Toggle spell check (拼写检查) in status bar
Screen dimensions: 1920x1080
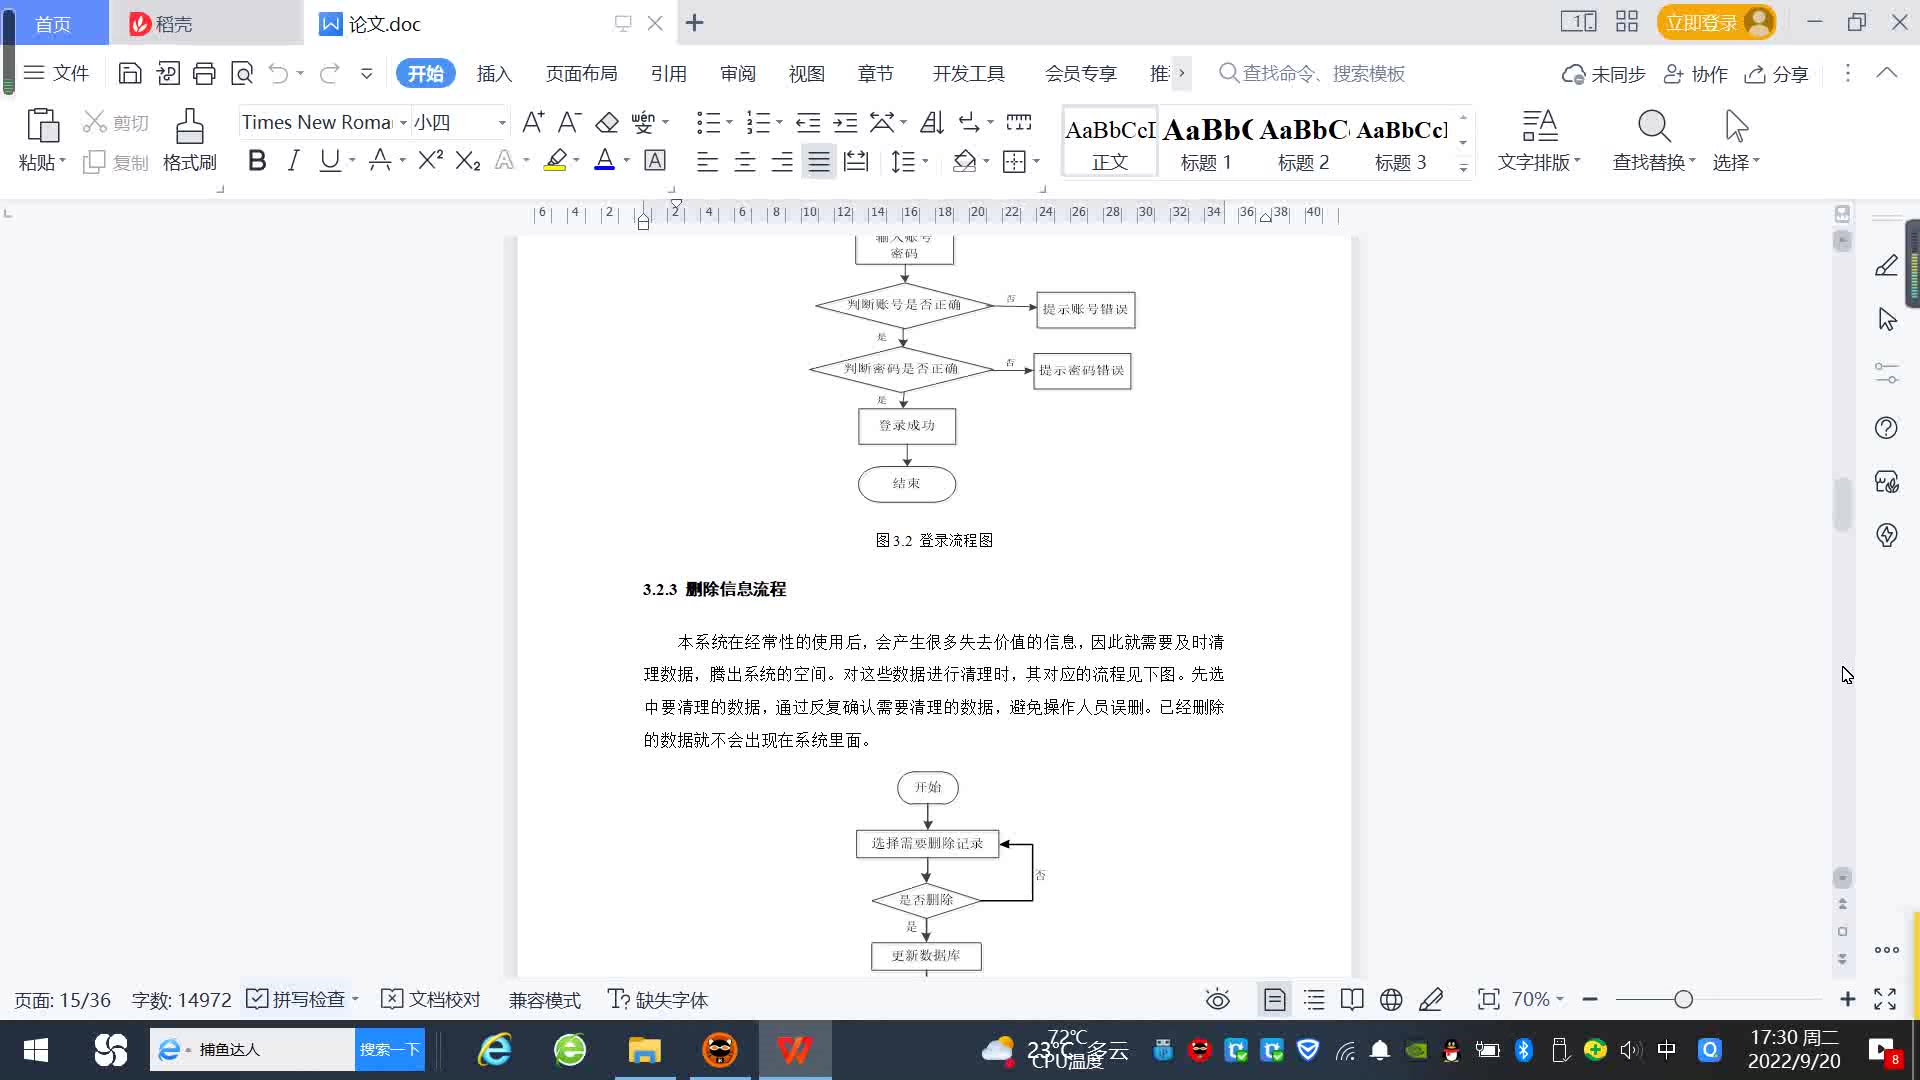pyautogui.click(x=297, y=999)
